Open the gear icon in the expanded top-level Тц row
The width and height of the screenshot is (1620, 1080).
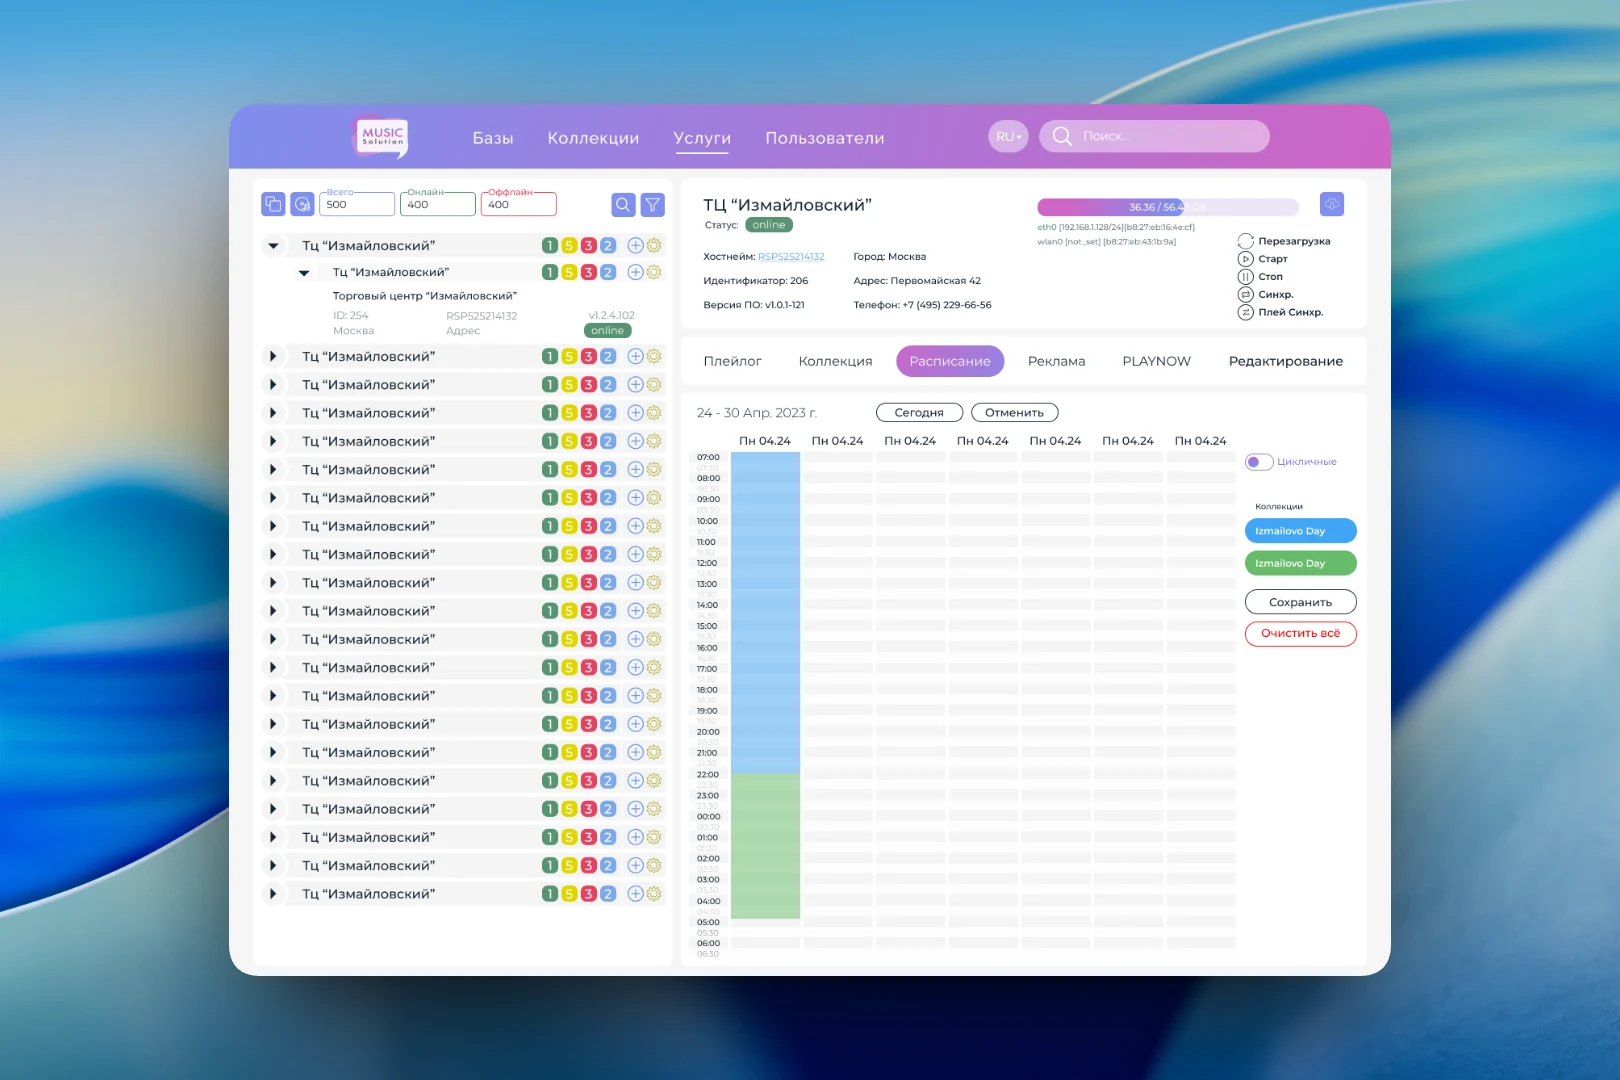(654, 245)
